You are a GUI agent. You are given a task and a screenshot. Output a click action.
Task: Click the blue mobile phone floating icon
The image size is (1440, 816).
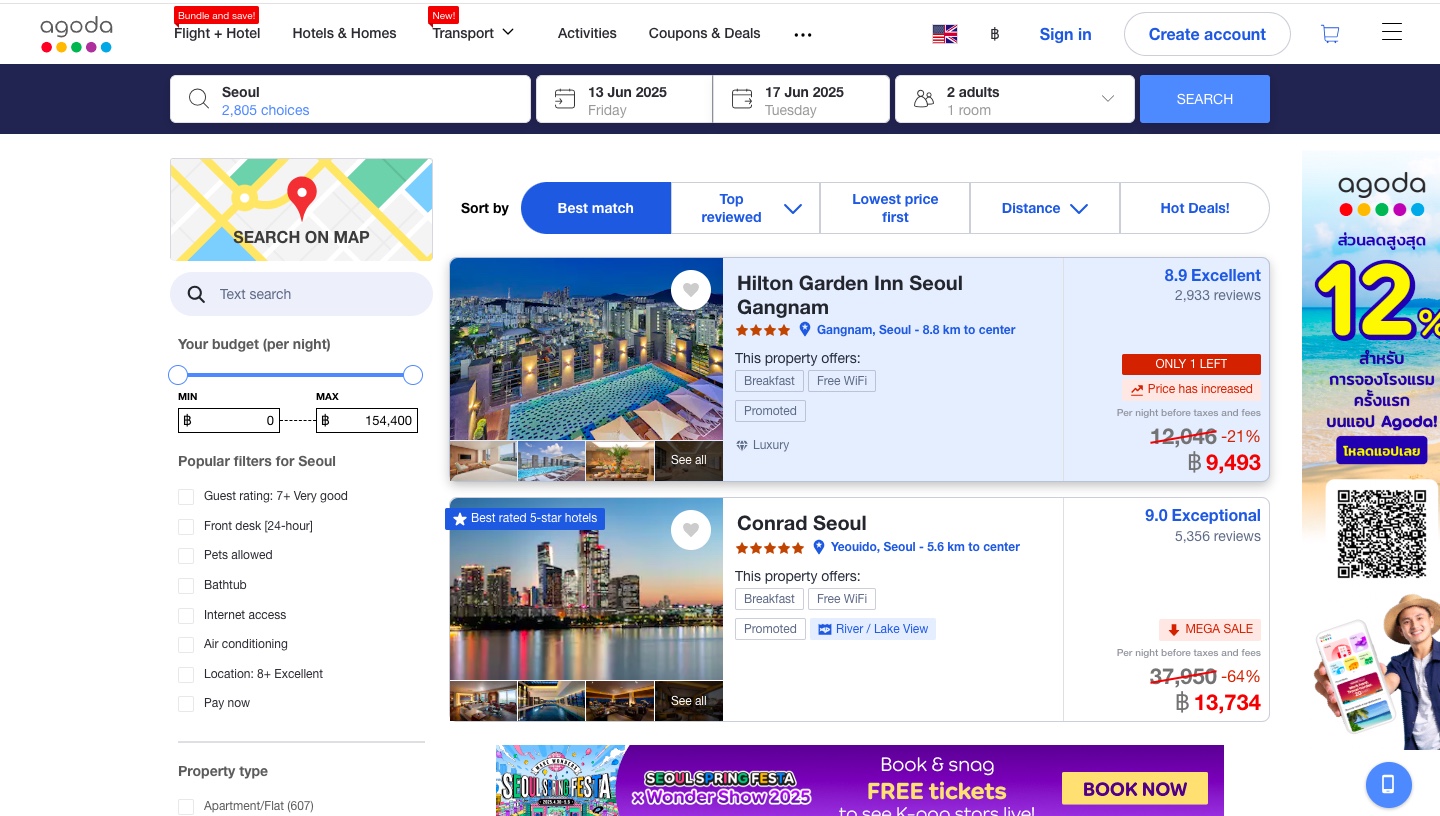pyautogui.click(x=1388, y=784)
